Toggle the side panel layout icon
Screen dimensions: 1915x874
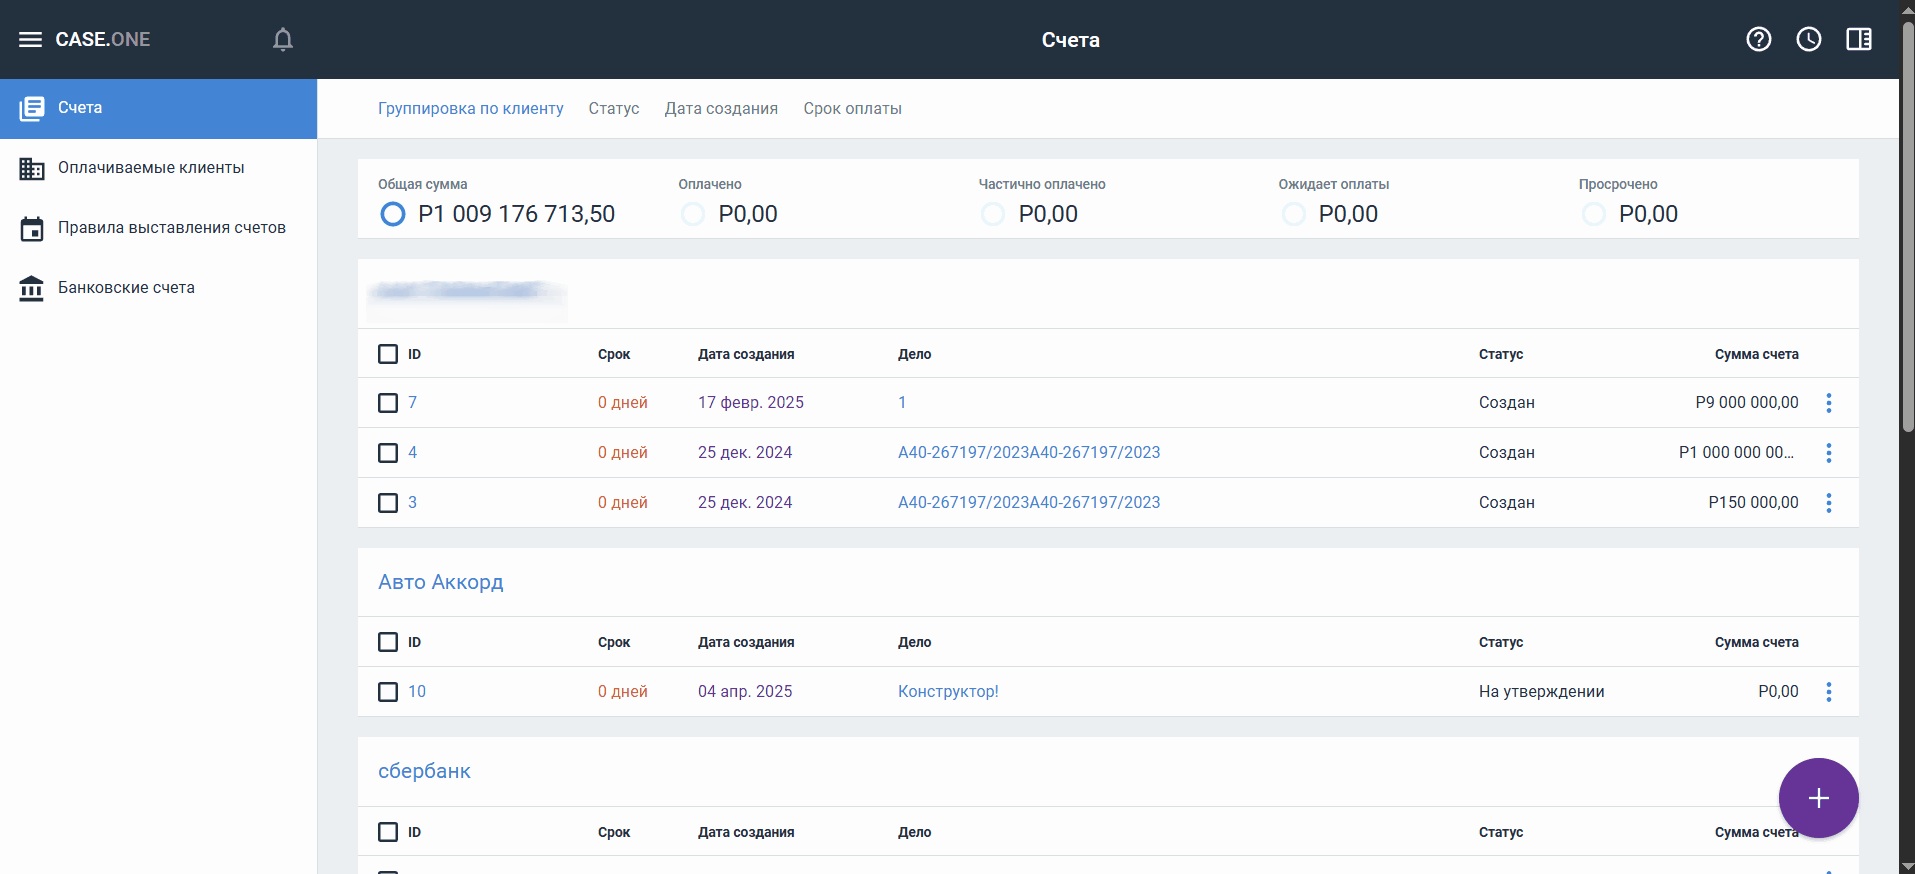pyautogui.click(x=1858, y=40)
